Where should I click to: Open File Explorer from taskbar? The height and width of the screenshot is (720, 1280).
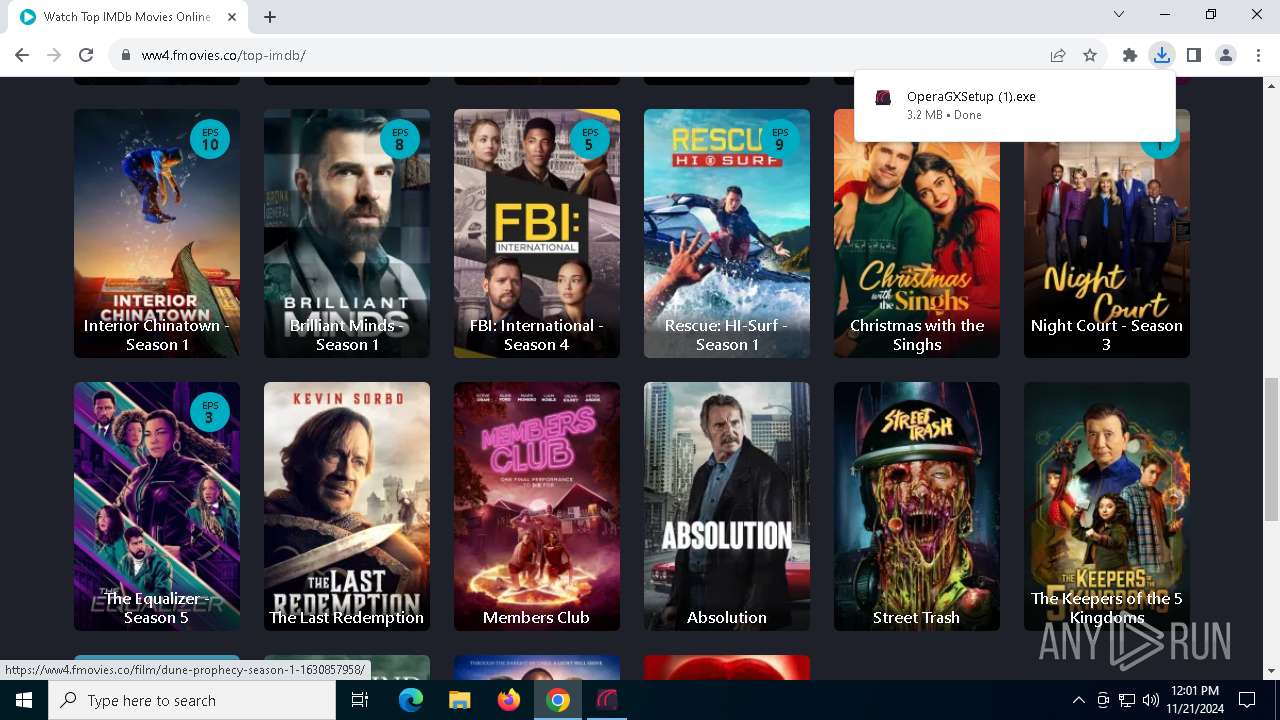pyautogui.click(x=460, y=700)
